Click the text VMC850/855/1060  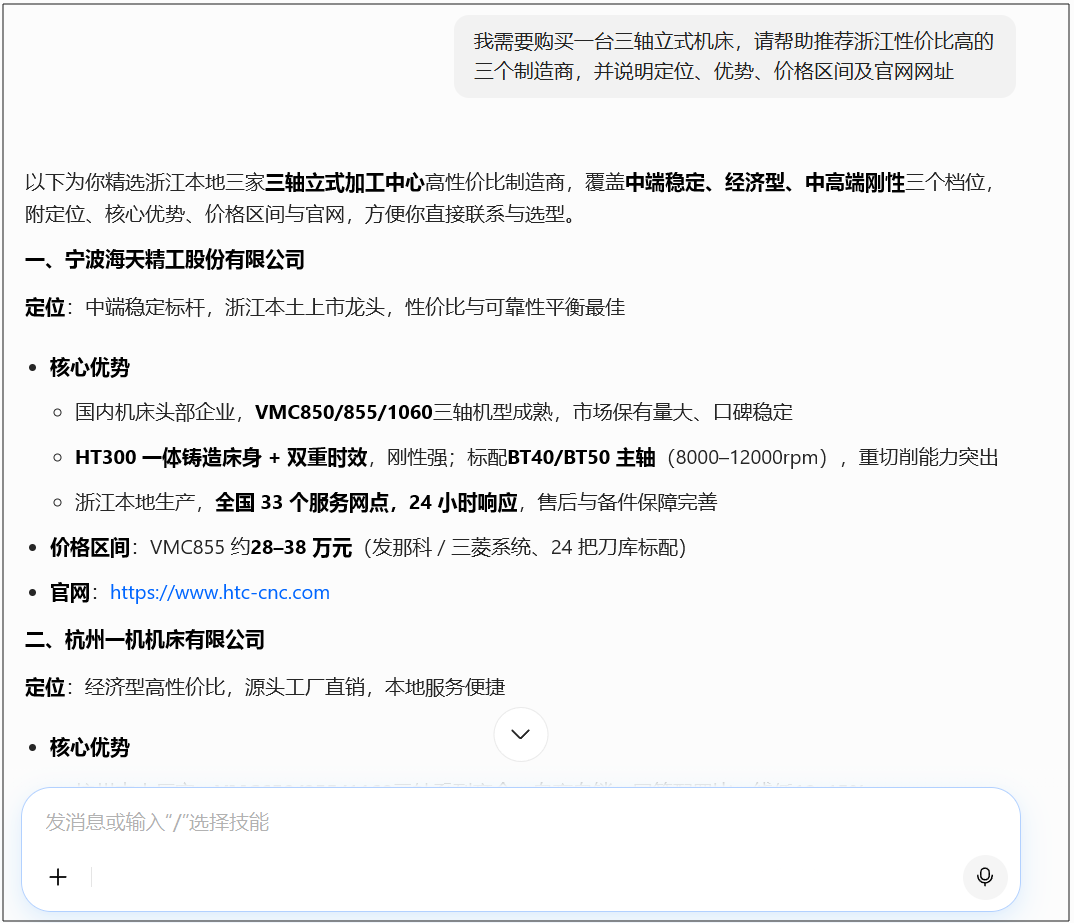(x=344, y=412)
